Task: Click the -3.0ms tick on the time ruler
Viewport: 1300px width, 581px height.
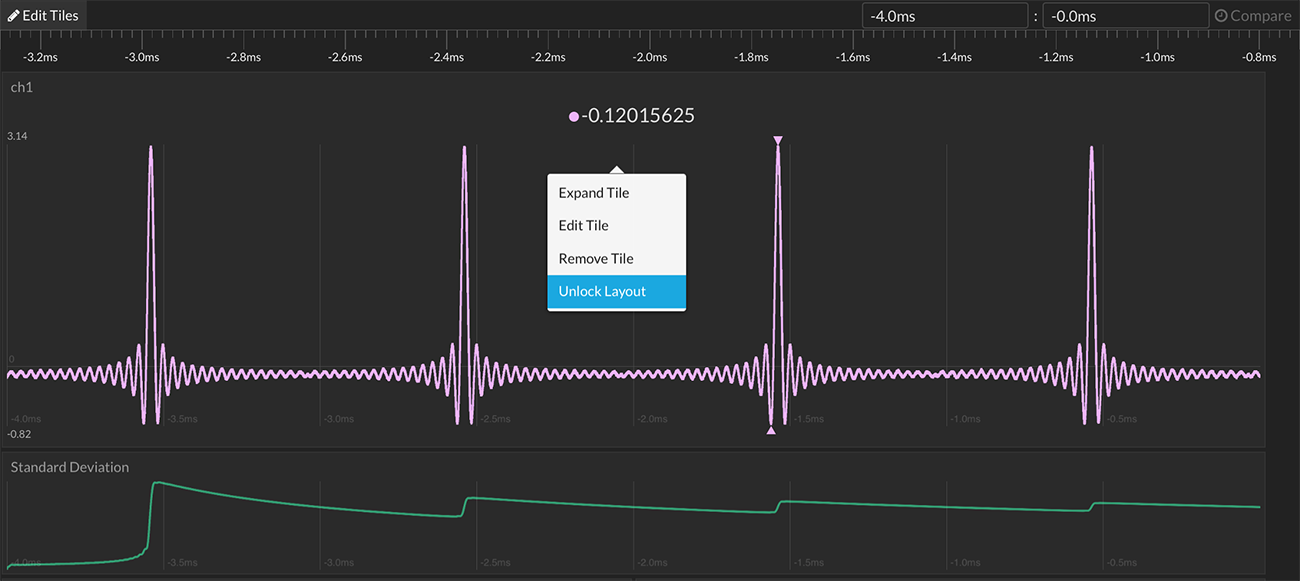Action: point(142,57)
